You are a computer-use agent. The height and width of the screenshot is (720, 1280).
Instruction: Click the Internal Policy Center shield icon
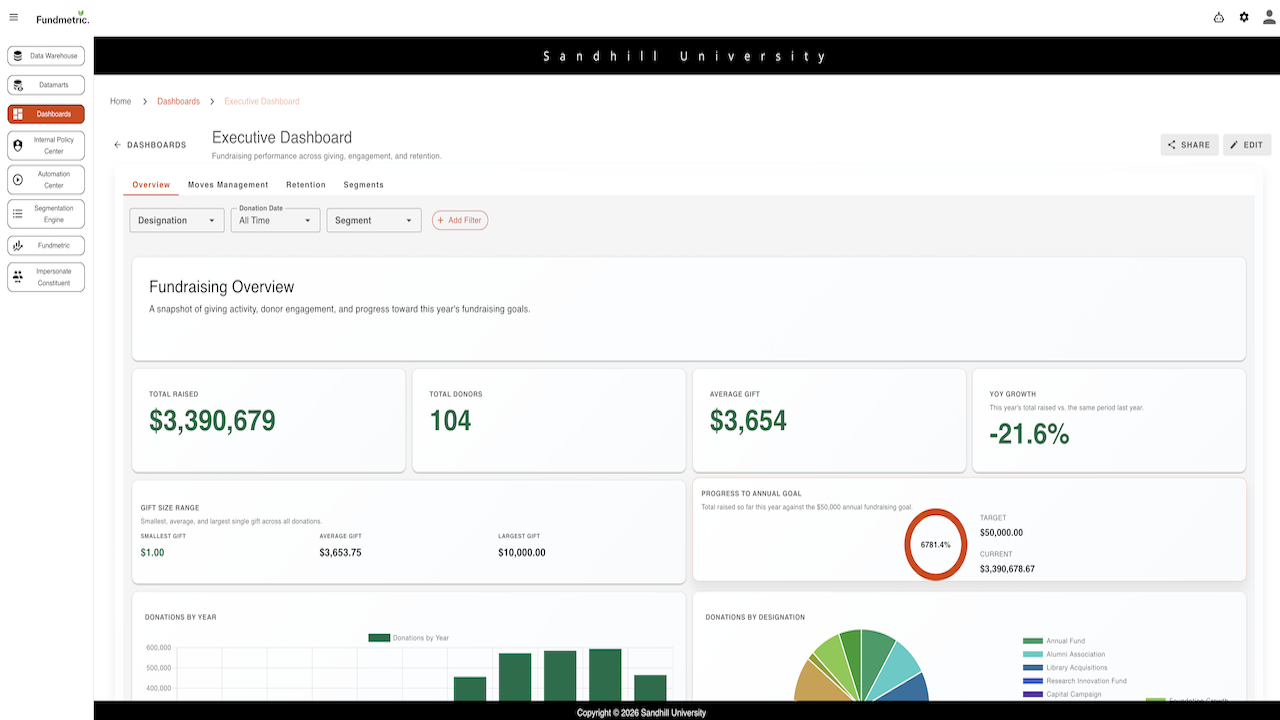(18, 146)
